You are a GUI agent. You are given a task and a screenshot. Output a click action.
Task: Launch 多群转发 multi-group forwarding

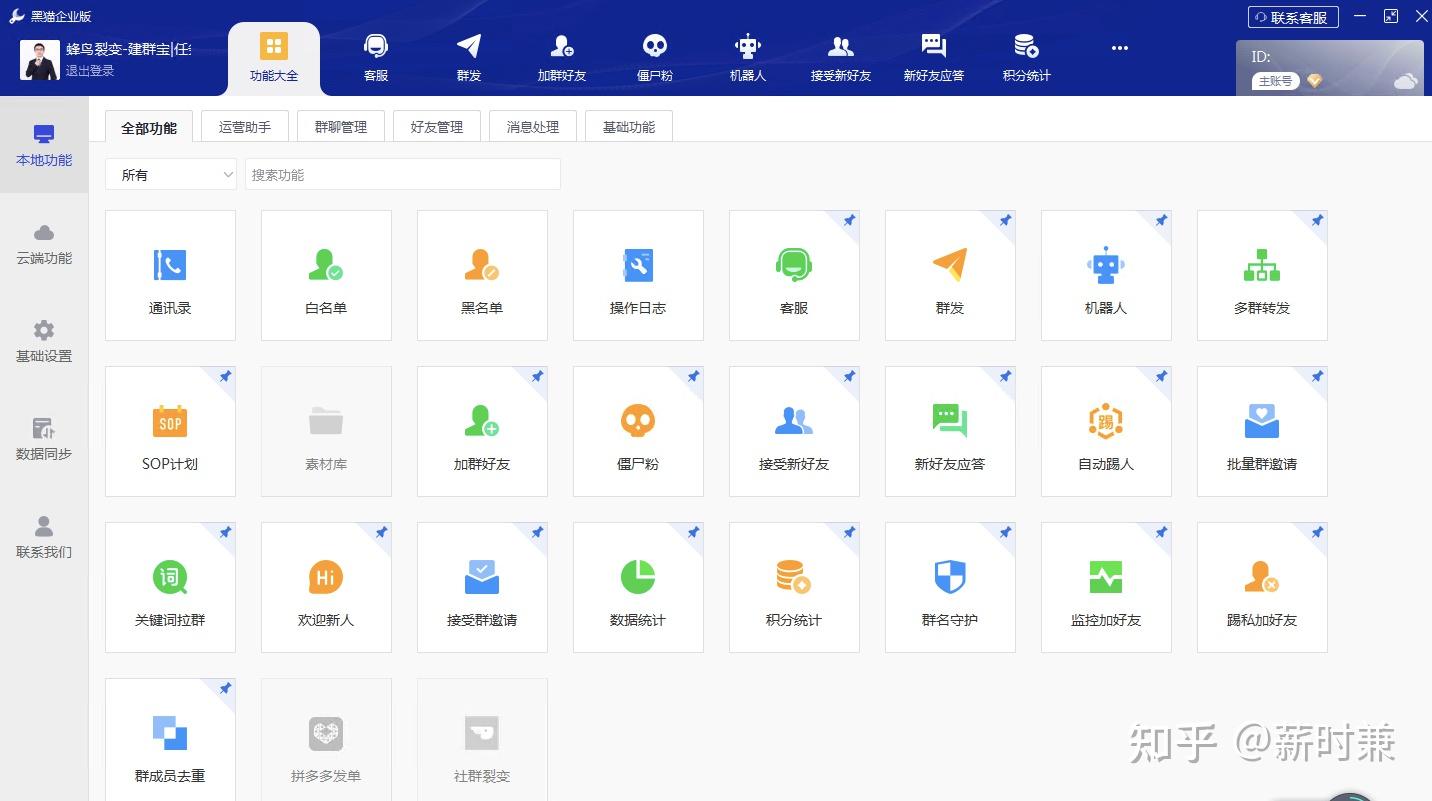1262,275
